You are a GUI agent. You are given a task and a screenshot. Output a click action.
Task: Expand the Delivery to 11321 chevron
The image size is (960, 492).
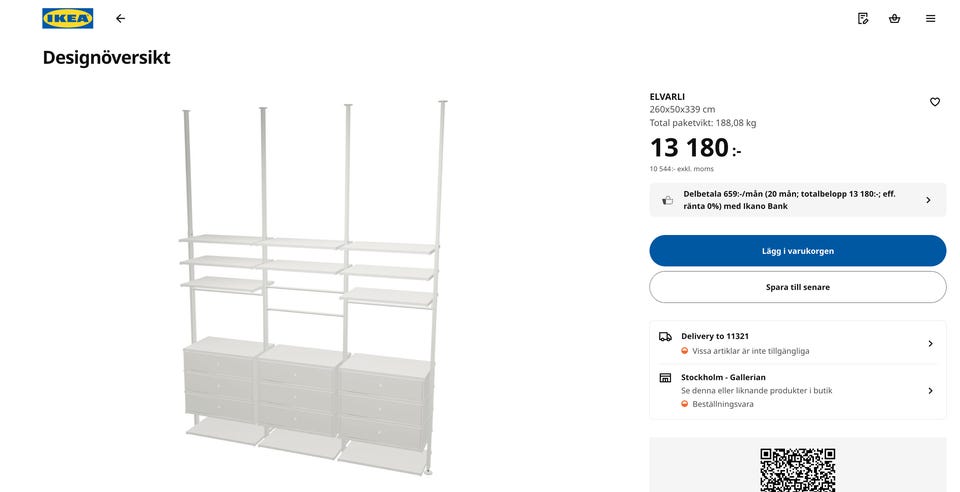click(930, 343)
